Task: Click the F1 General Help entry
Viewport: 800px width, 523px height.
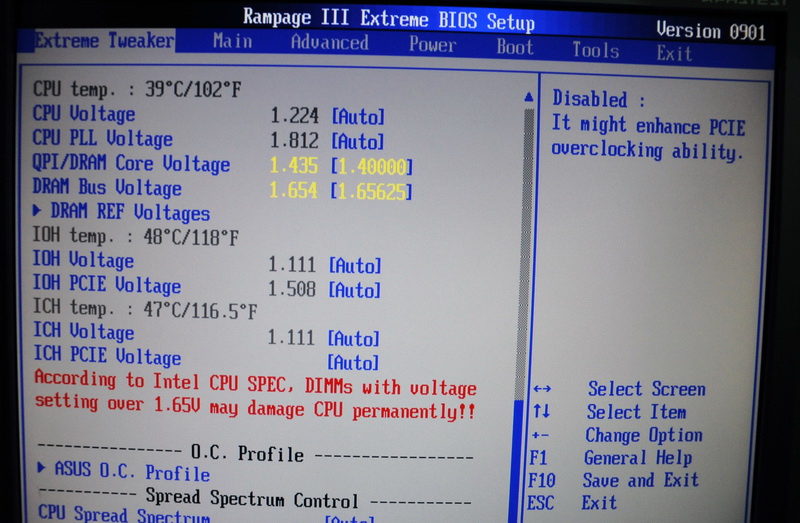Action: coord(610,458)
